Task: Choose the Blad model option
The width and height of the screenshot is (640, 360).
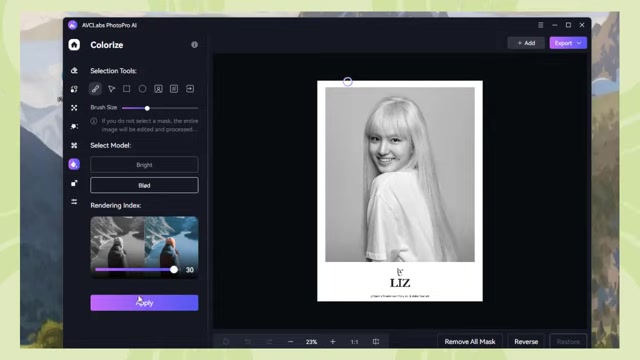Action: tap(144, 185)
